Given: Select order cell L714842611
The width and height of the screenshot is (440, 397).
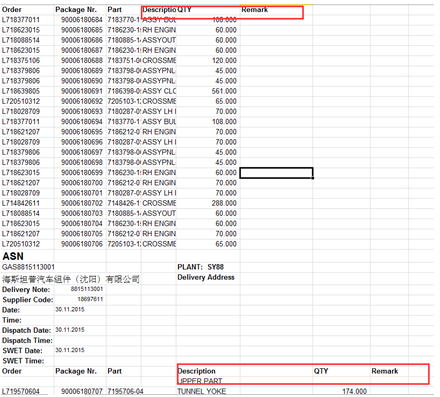Looking at the screenshot, I should tap(21, 203).
